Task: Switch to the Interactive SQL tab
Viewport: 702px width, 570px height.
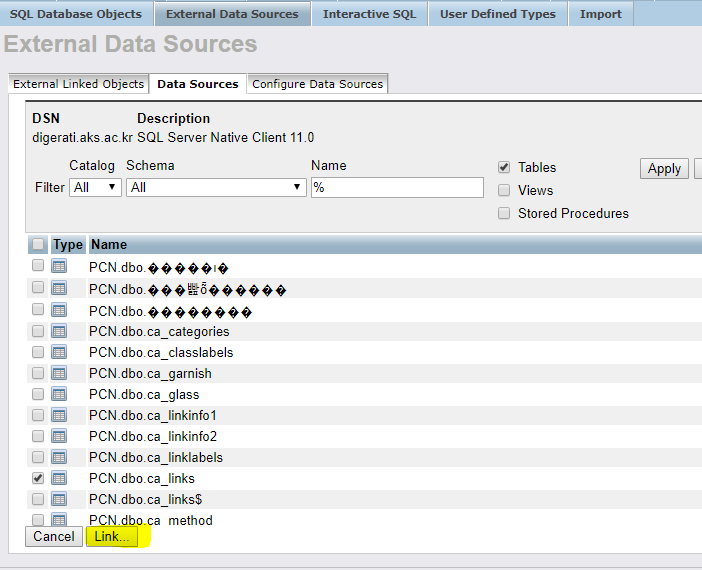Action: point(369,14)
